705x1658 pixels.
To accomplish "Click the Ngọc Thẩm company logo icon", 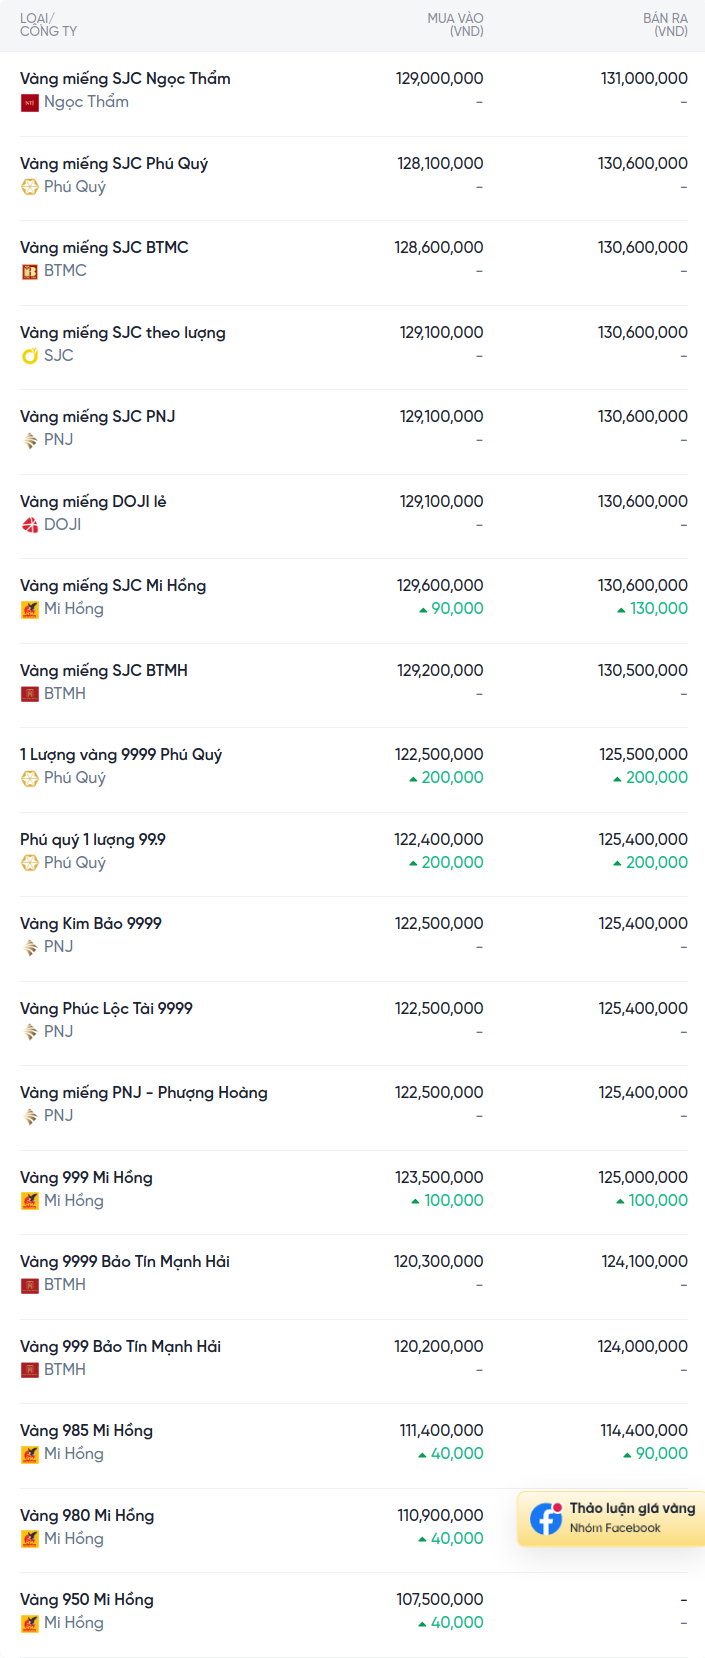I will pos(30,102).
